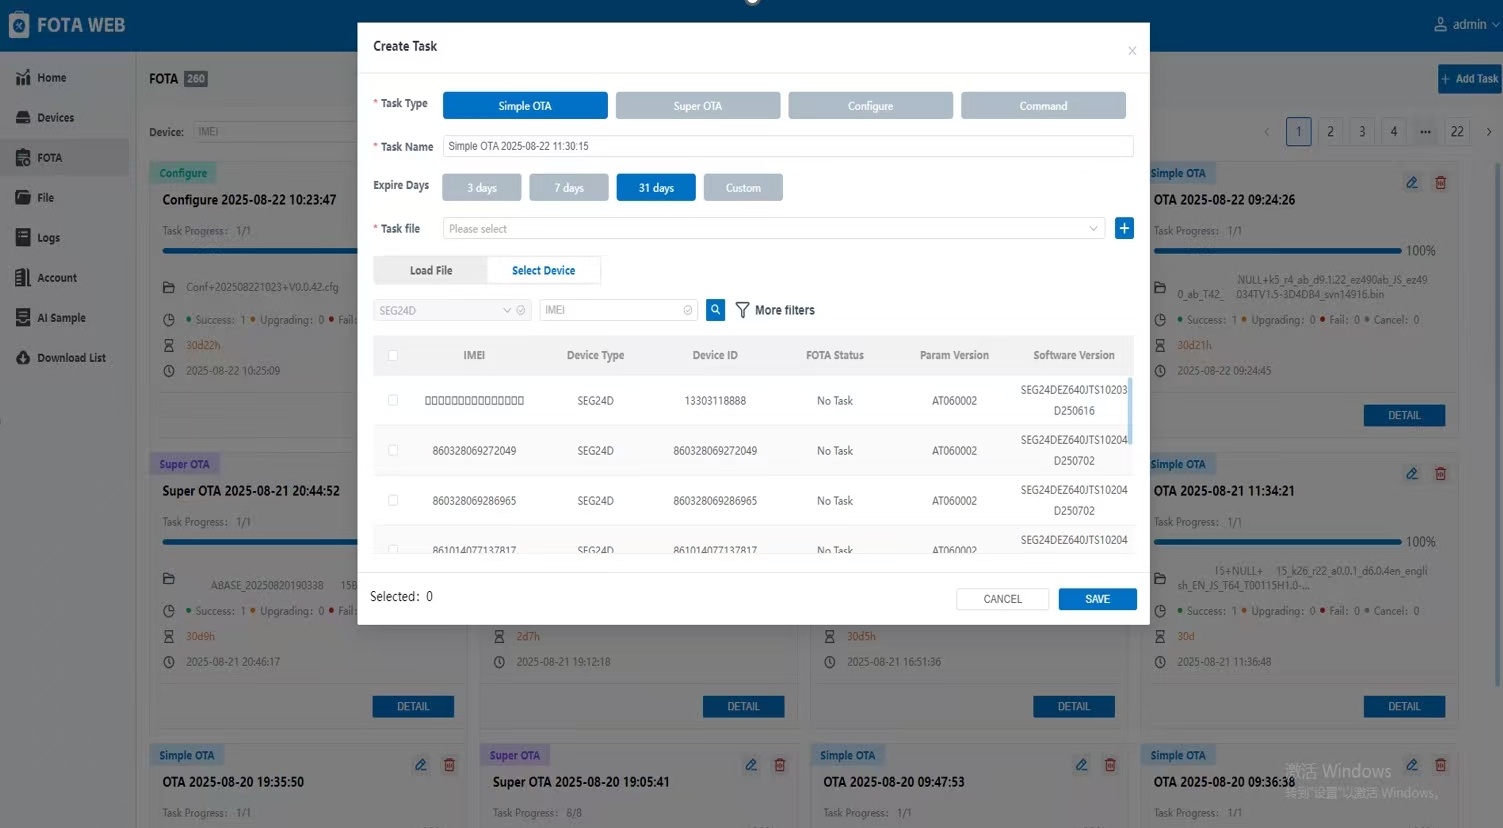Click the blue magnifier search button
Screen dimensions: 1503x828
point(715,310)
